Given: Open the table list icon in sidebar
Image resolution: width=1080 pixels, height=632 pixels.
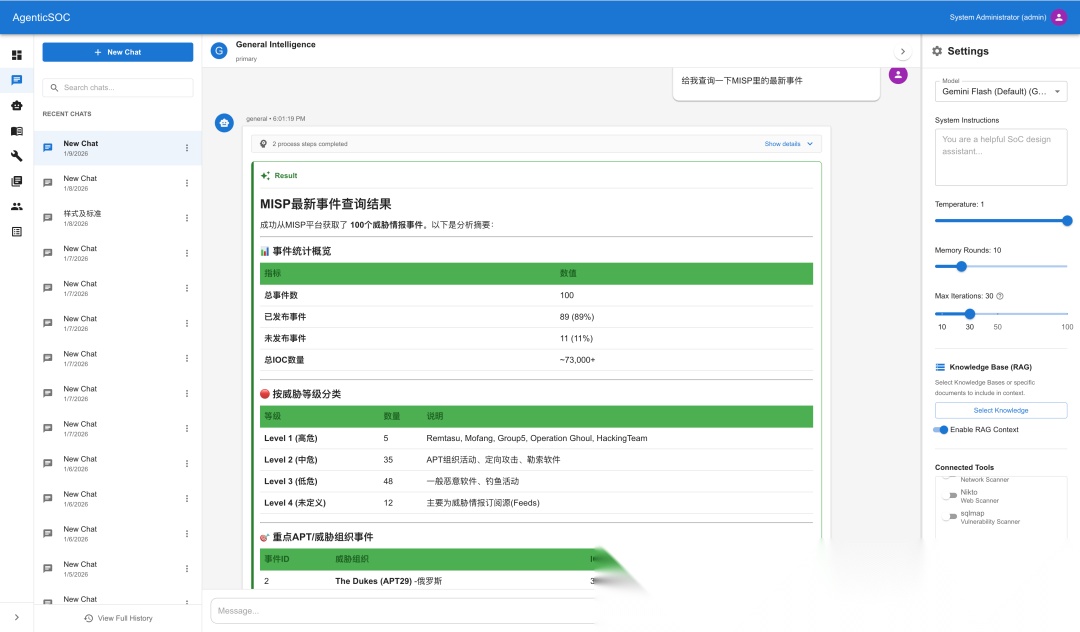Looking at the screenshot, I should pos(17,231).
